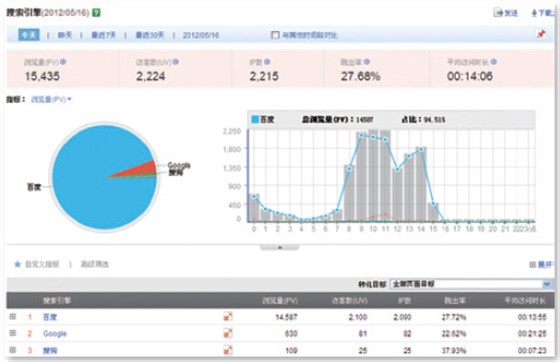560x362 pixels.
Task: Open the Google search engine link
Action: pyautogui.click(x=55, y=333)
